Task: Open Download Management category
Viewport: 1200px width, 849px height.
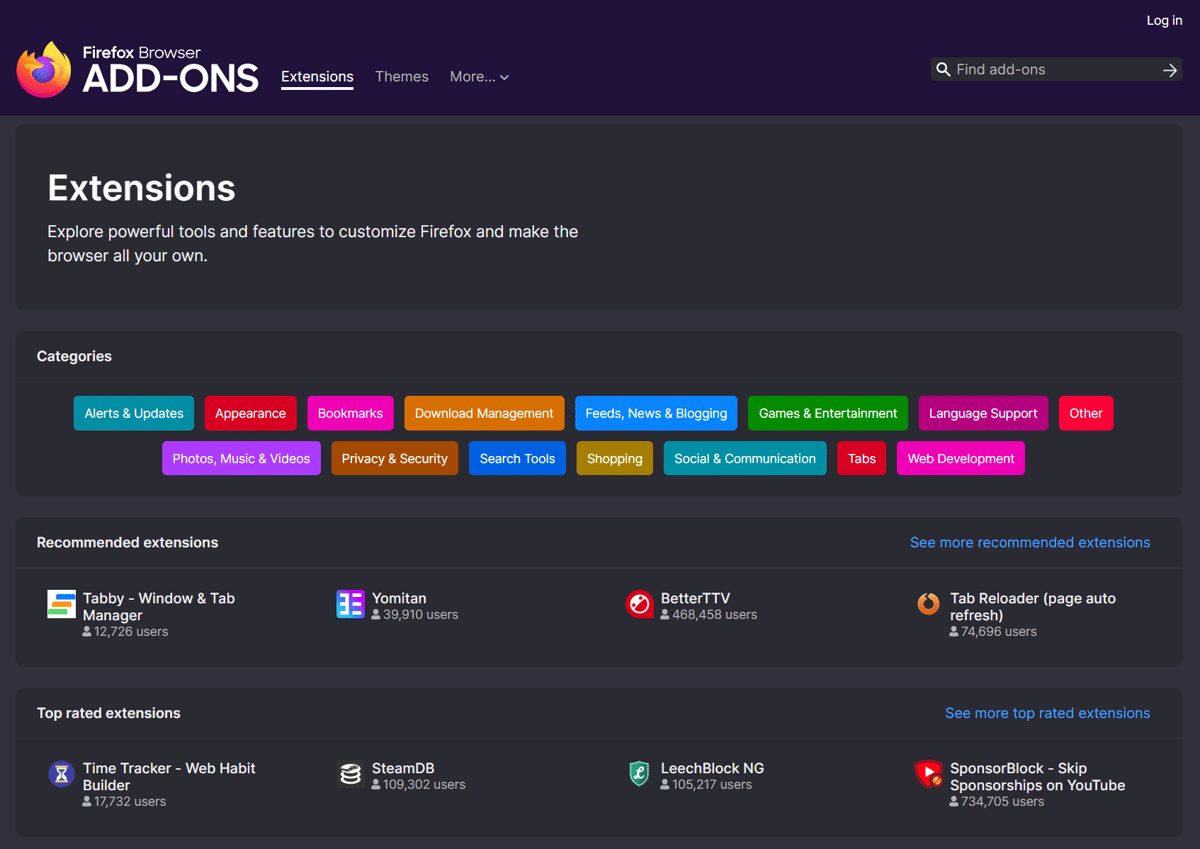Action: 484,413
